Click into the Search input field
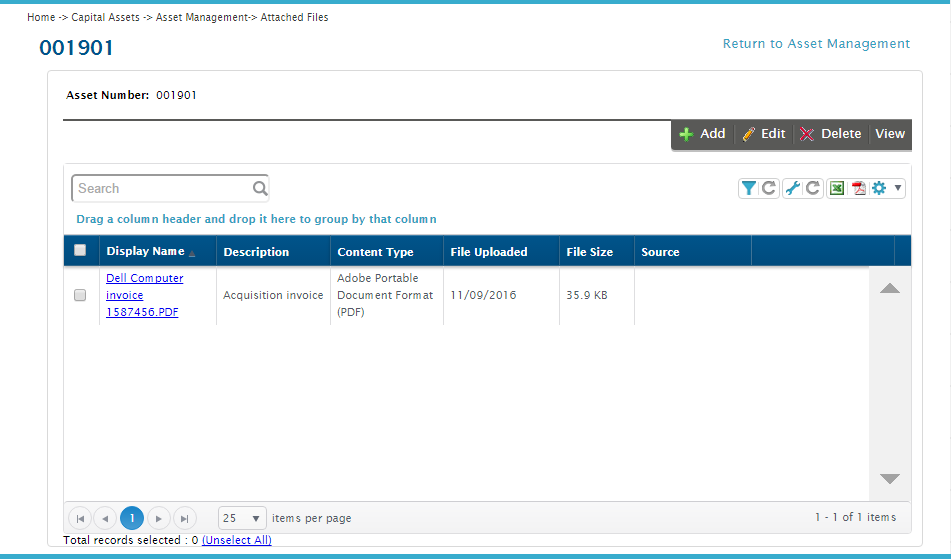This screenshot has width=951, height=559. [x=160, y=188]
